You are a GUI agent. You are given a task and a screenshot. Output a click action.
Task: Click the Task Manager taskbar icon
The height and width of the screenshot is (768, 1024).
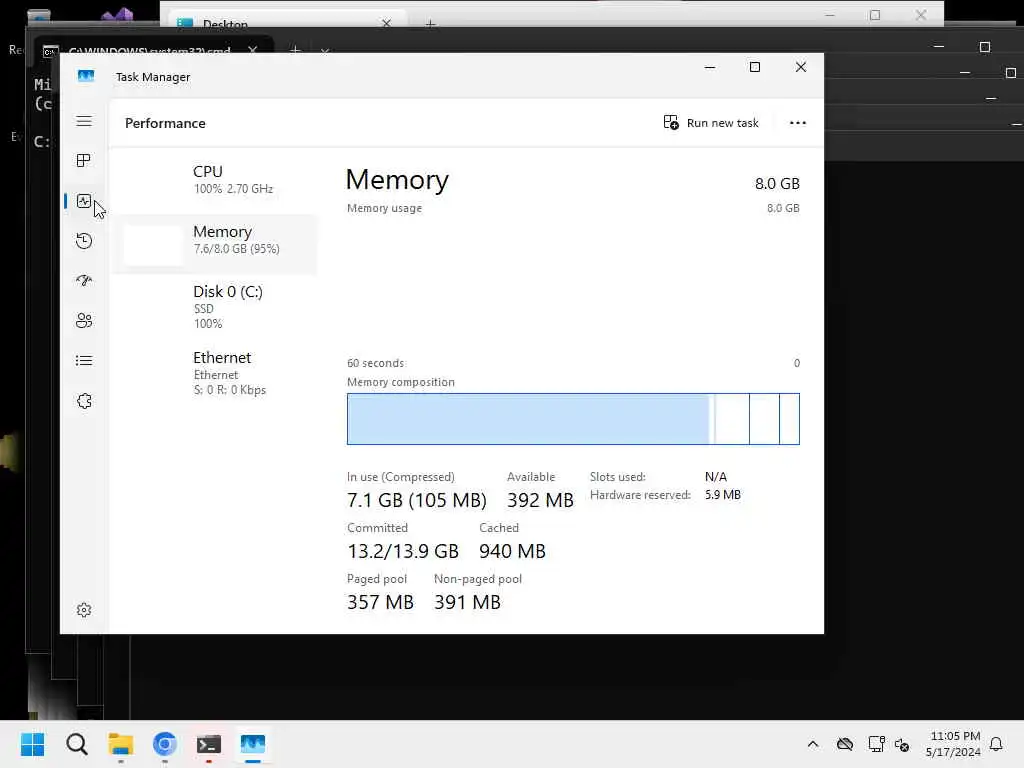[253, 744]
